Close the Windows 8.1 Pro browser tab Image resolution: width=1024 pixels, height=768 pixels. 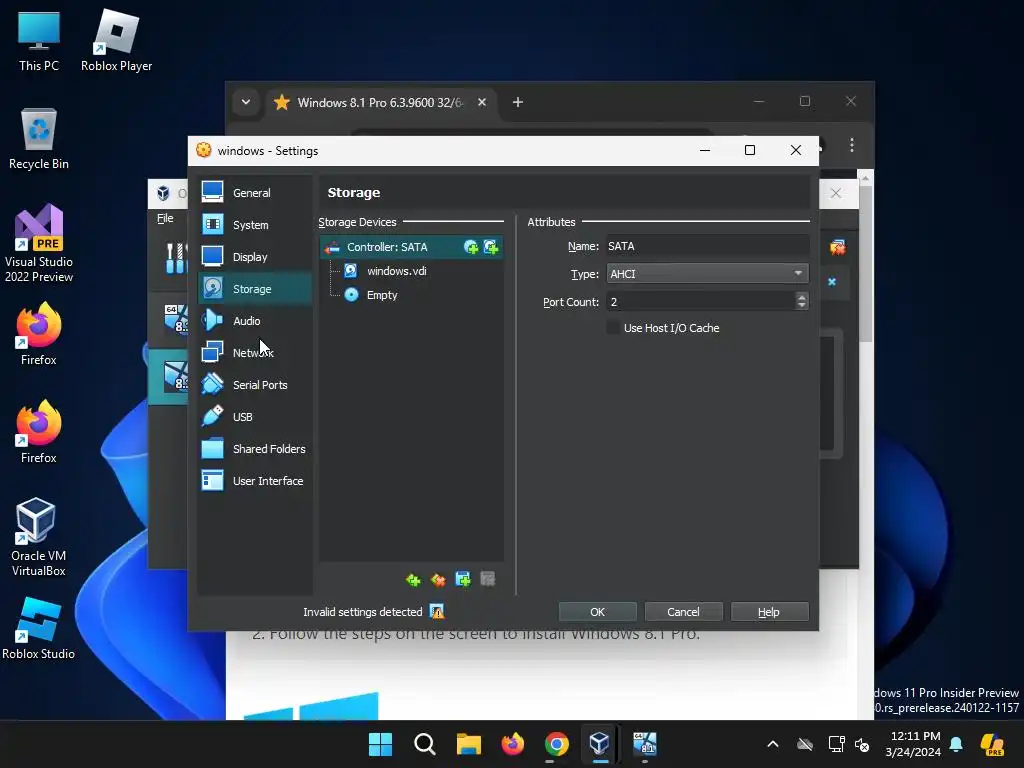click(x=482, y=102)
